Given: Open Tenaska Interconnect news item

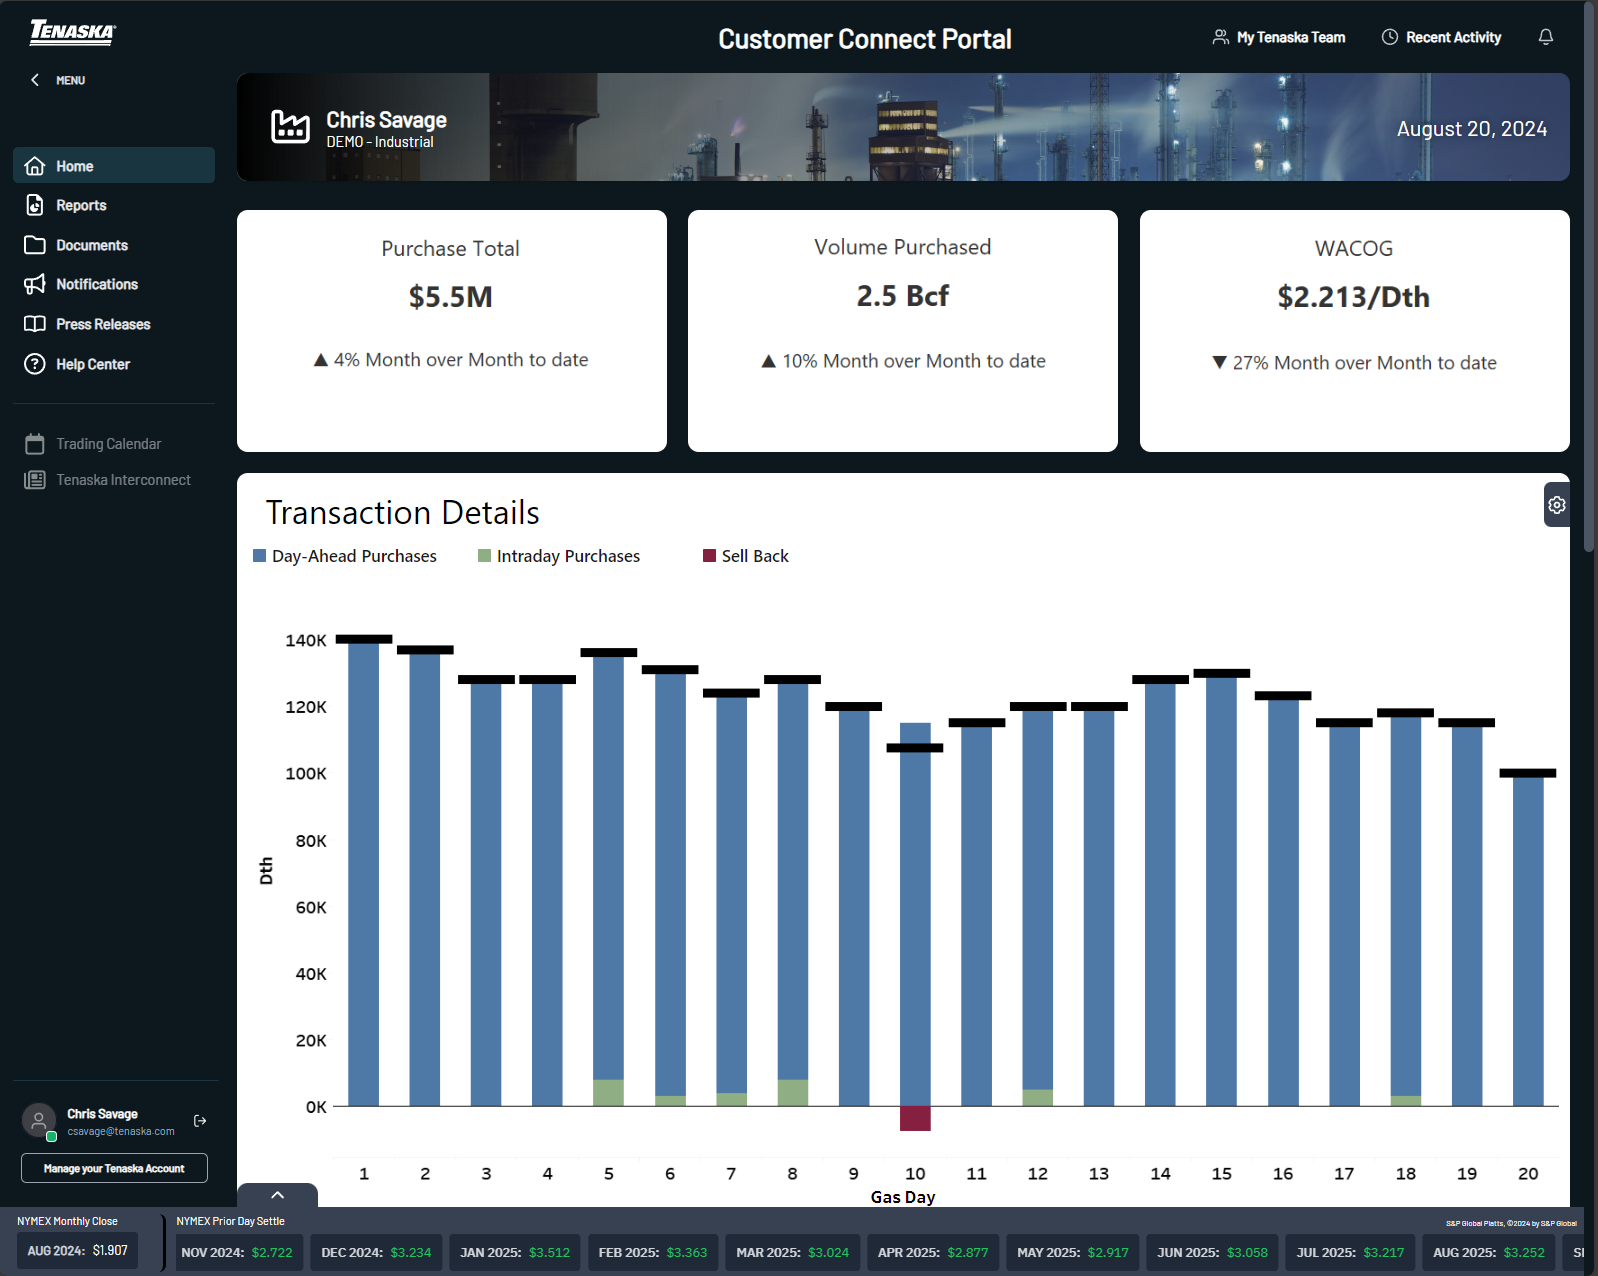Looking at the screenshot, I should tap(122, 480).
